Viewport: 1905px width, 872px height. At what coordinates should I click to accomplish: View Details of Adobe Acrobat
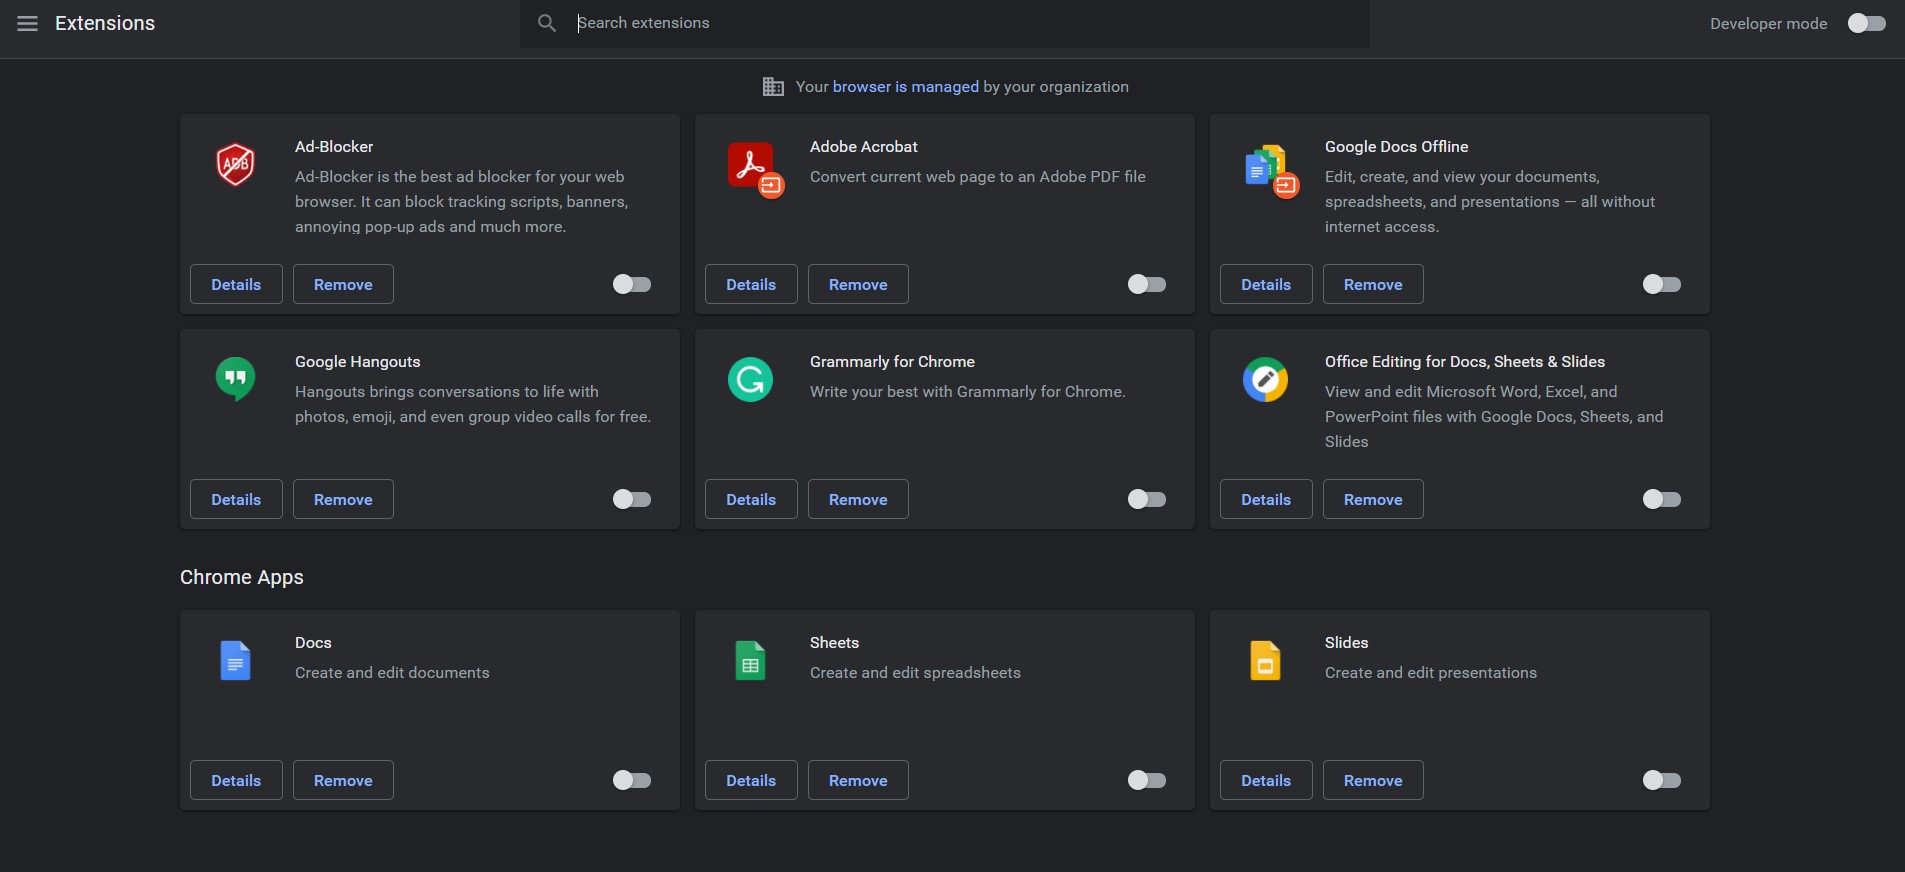pos(751,284)
